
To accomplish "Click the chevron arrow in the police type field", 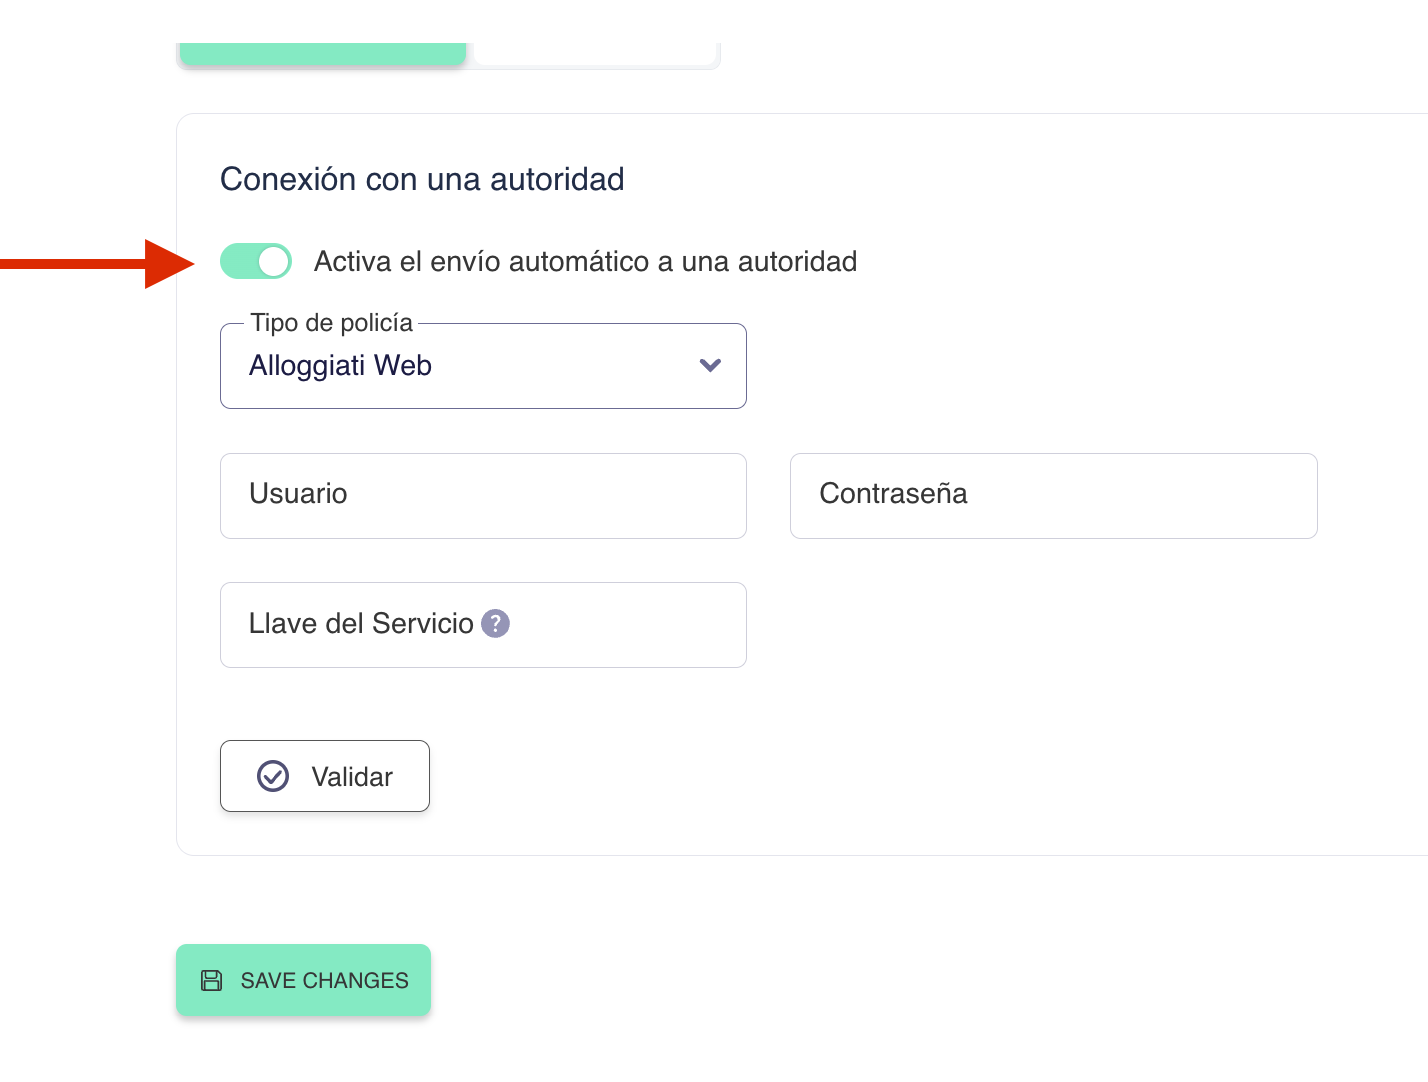I will tap(710, 366).
